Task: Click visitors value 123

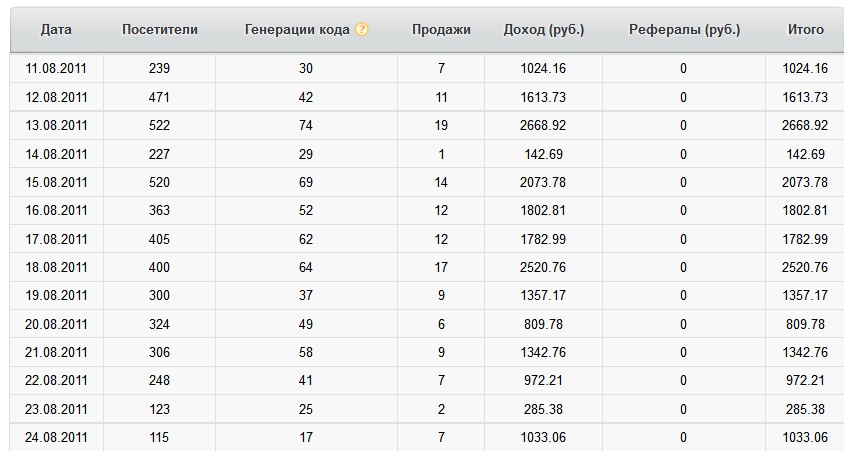Action: pos(159,410)
